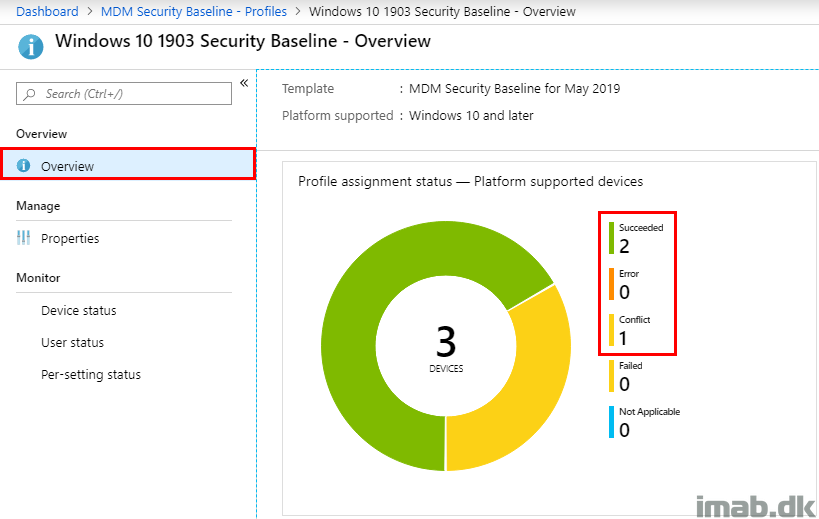Click the Not Applicable legend label
Image resolution: width=819 pixels, height=519 pixels.
pyautogui.click(x=649, y=411)
